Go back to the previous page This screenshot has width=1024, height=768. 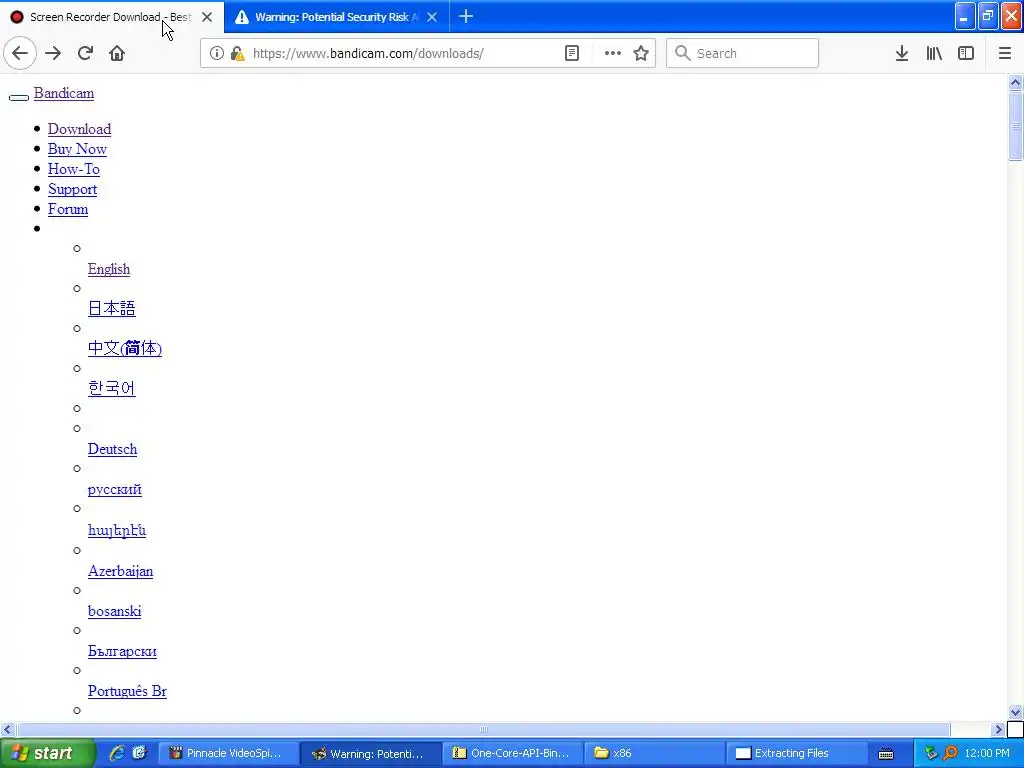[x=20, y=54]
